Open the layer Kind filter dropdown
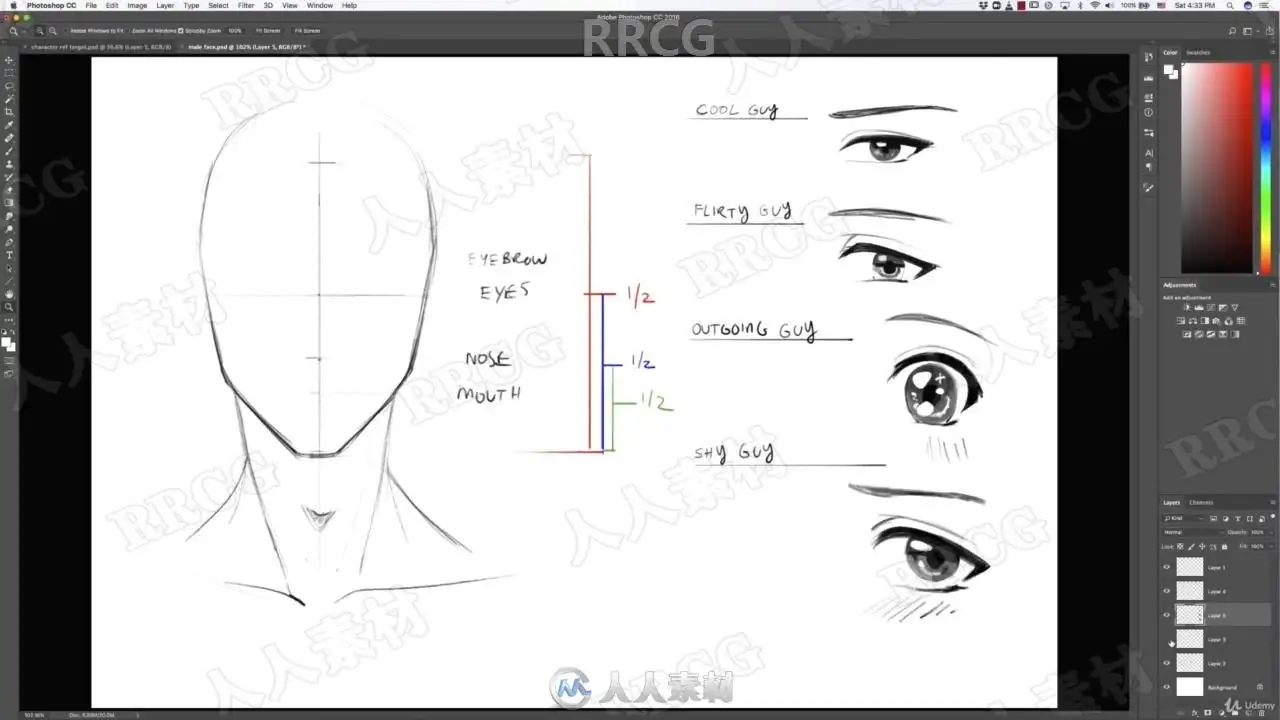 point(1183,519)
